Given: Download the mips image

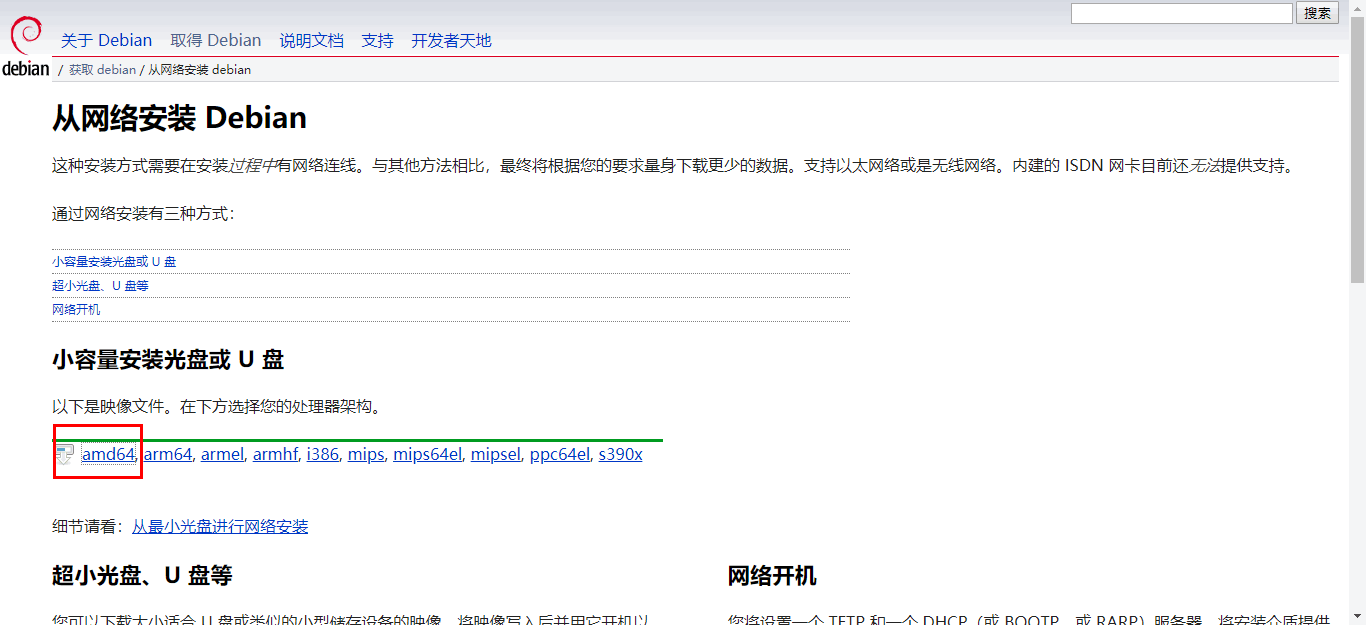Looking at the screenshot, I should click(366, 454).
